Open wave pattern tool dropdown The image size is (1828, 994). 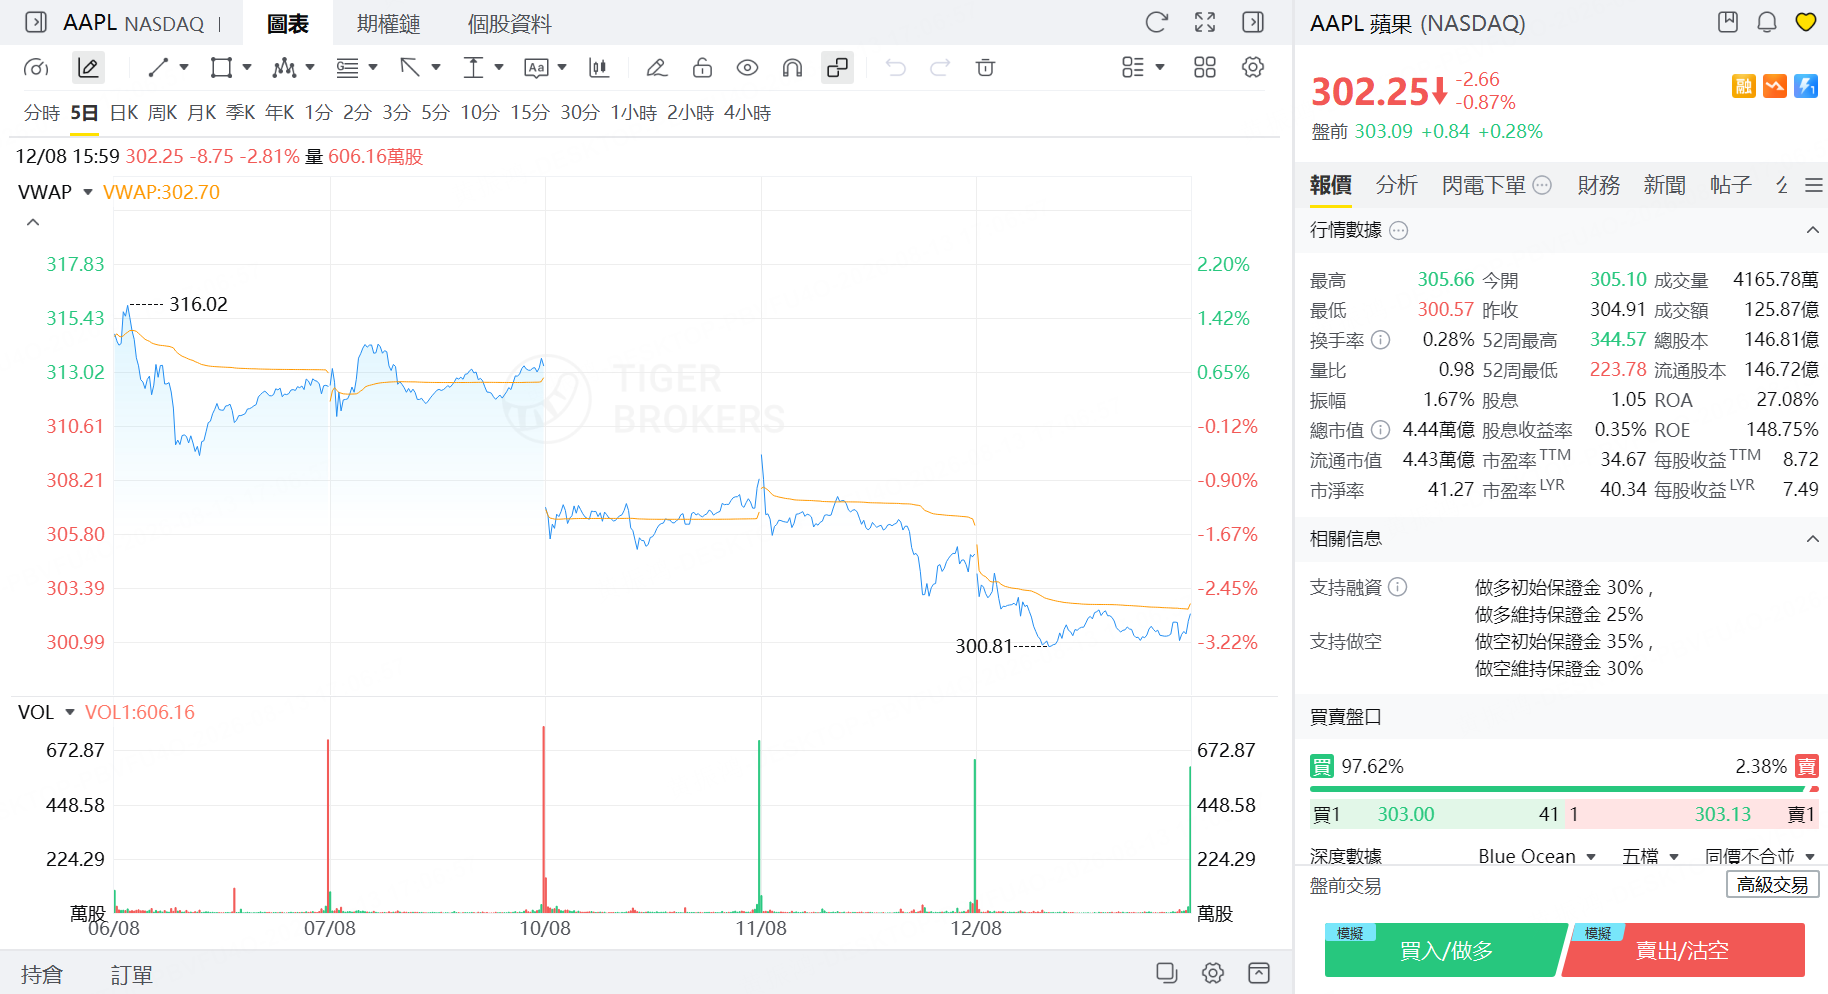pos(310,68)
